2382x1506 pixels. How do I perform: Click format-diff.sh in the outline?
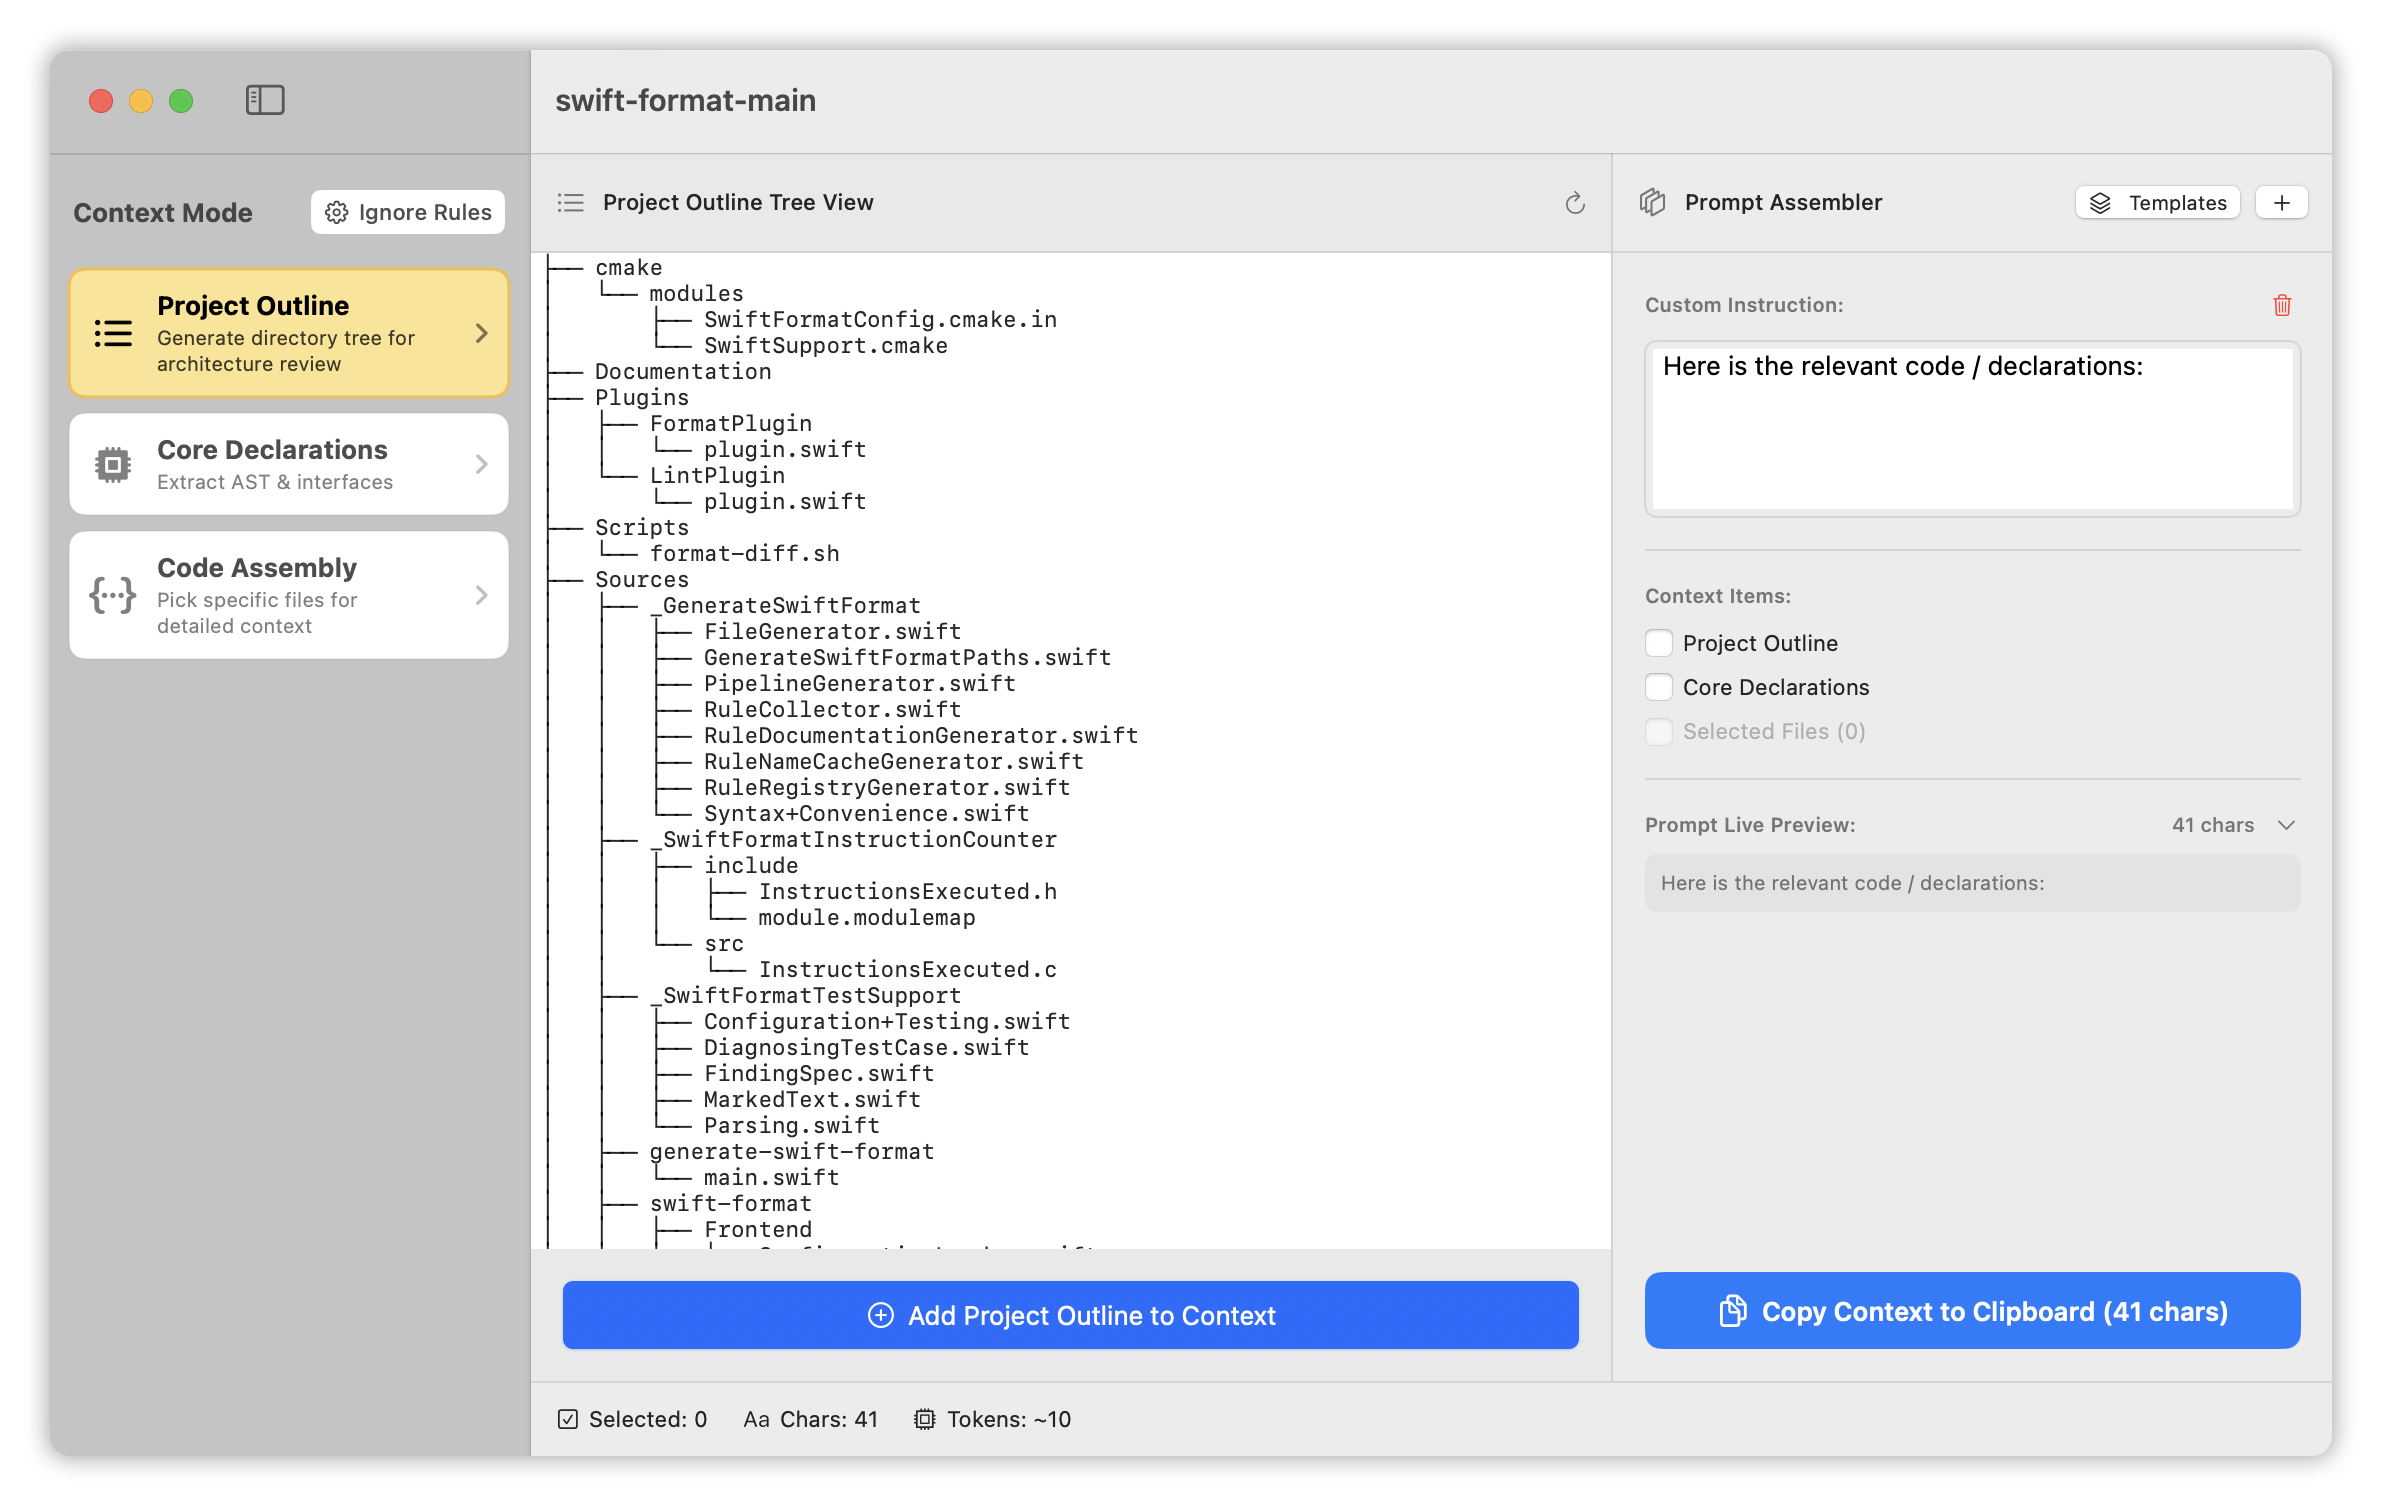745,553
